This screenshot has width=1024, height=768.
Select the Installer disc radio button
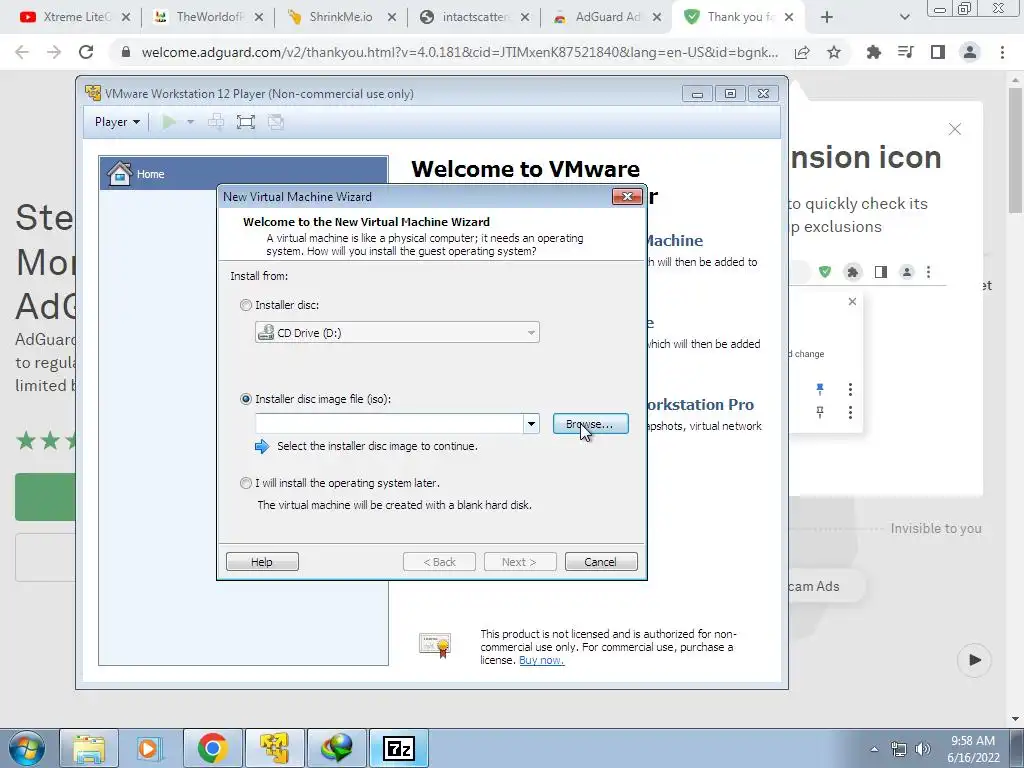coord(246,305)
